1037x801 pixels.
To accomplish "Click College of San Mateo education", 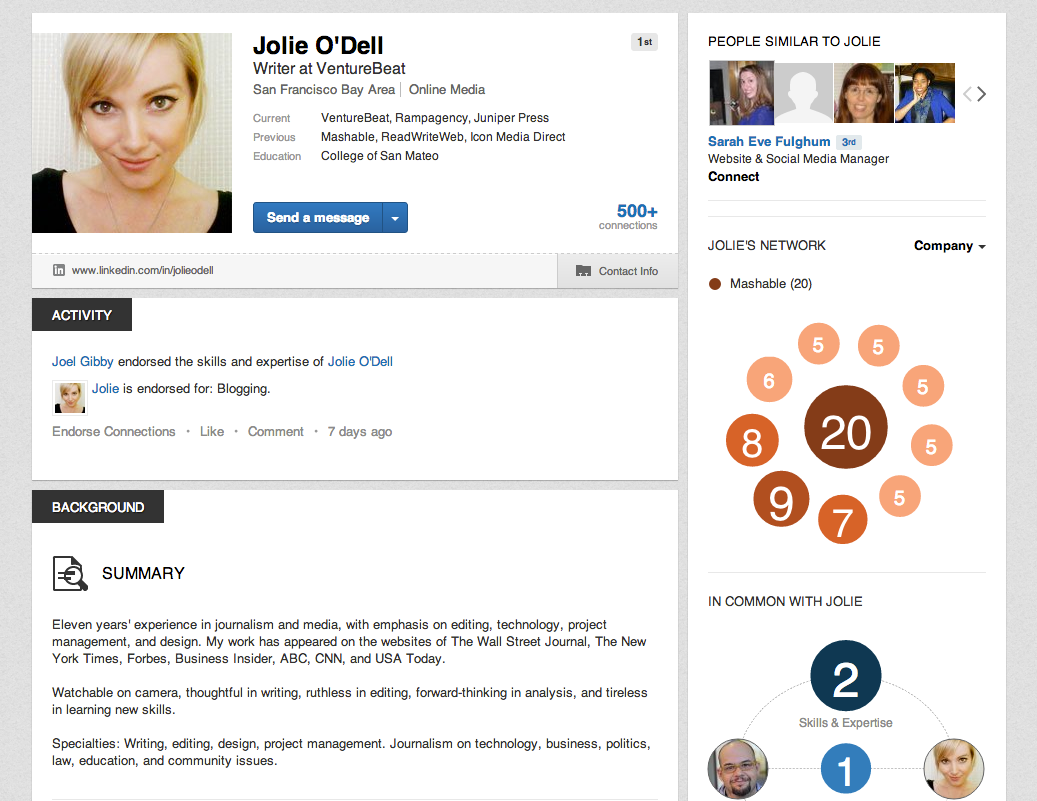I will point(380,155).
